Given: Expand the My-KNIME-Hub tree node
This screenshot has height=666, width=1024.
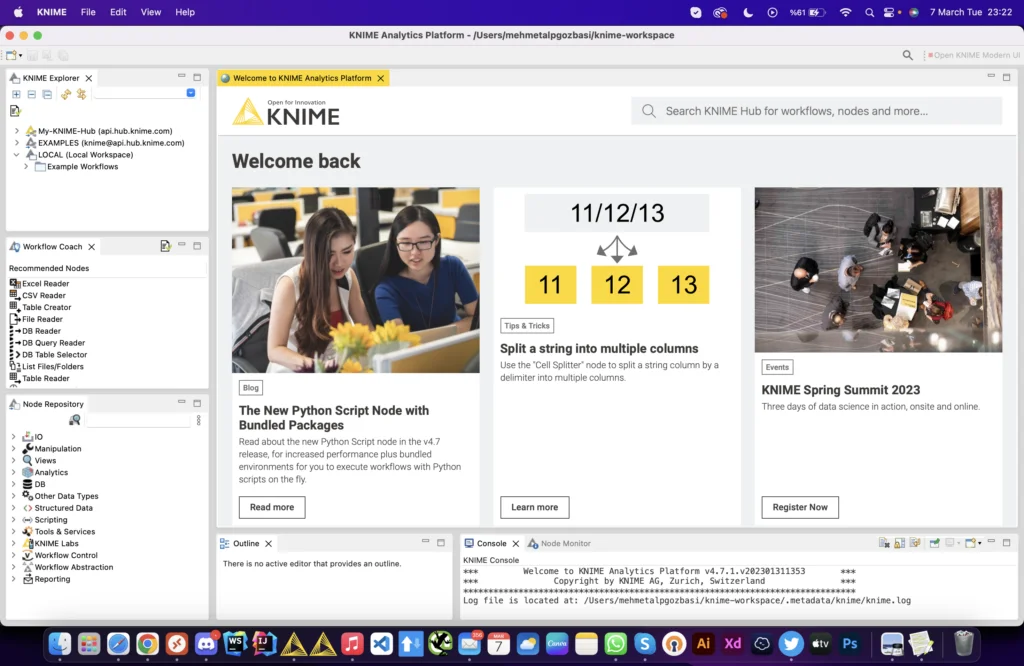Looking at the screenshot, I should click(x=17, y=131).
